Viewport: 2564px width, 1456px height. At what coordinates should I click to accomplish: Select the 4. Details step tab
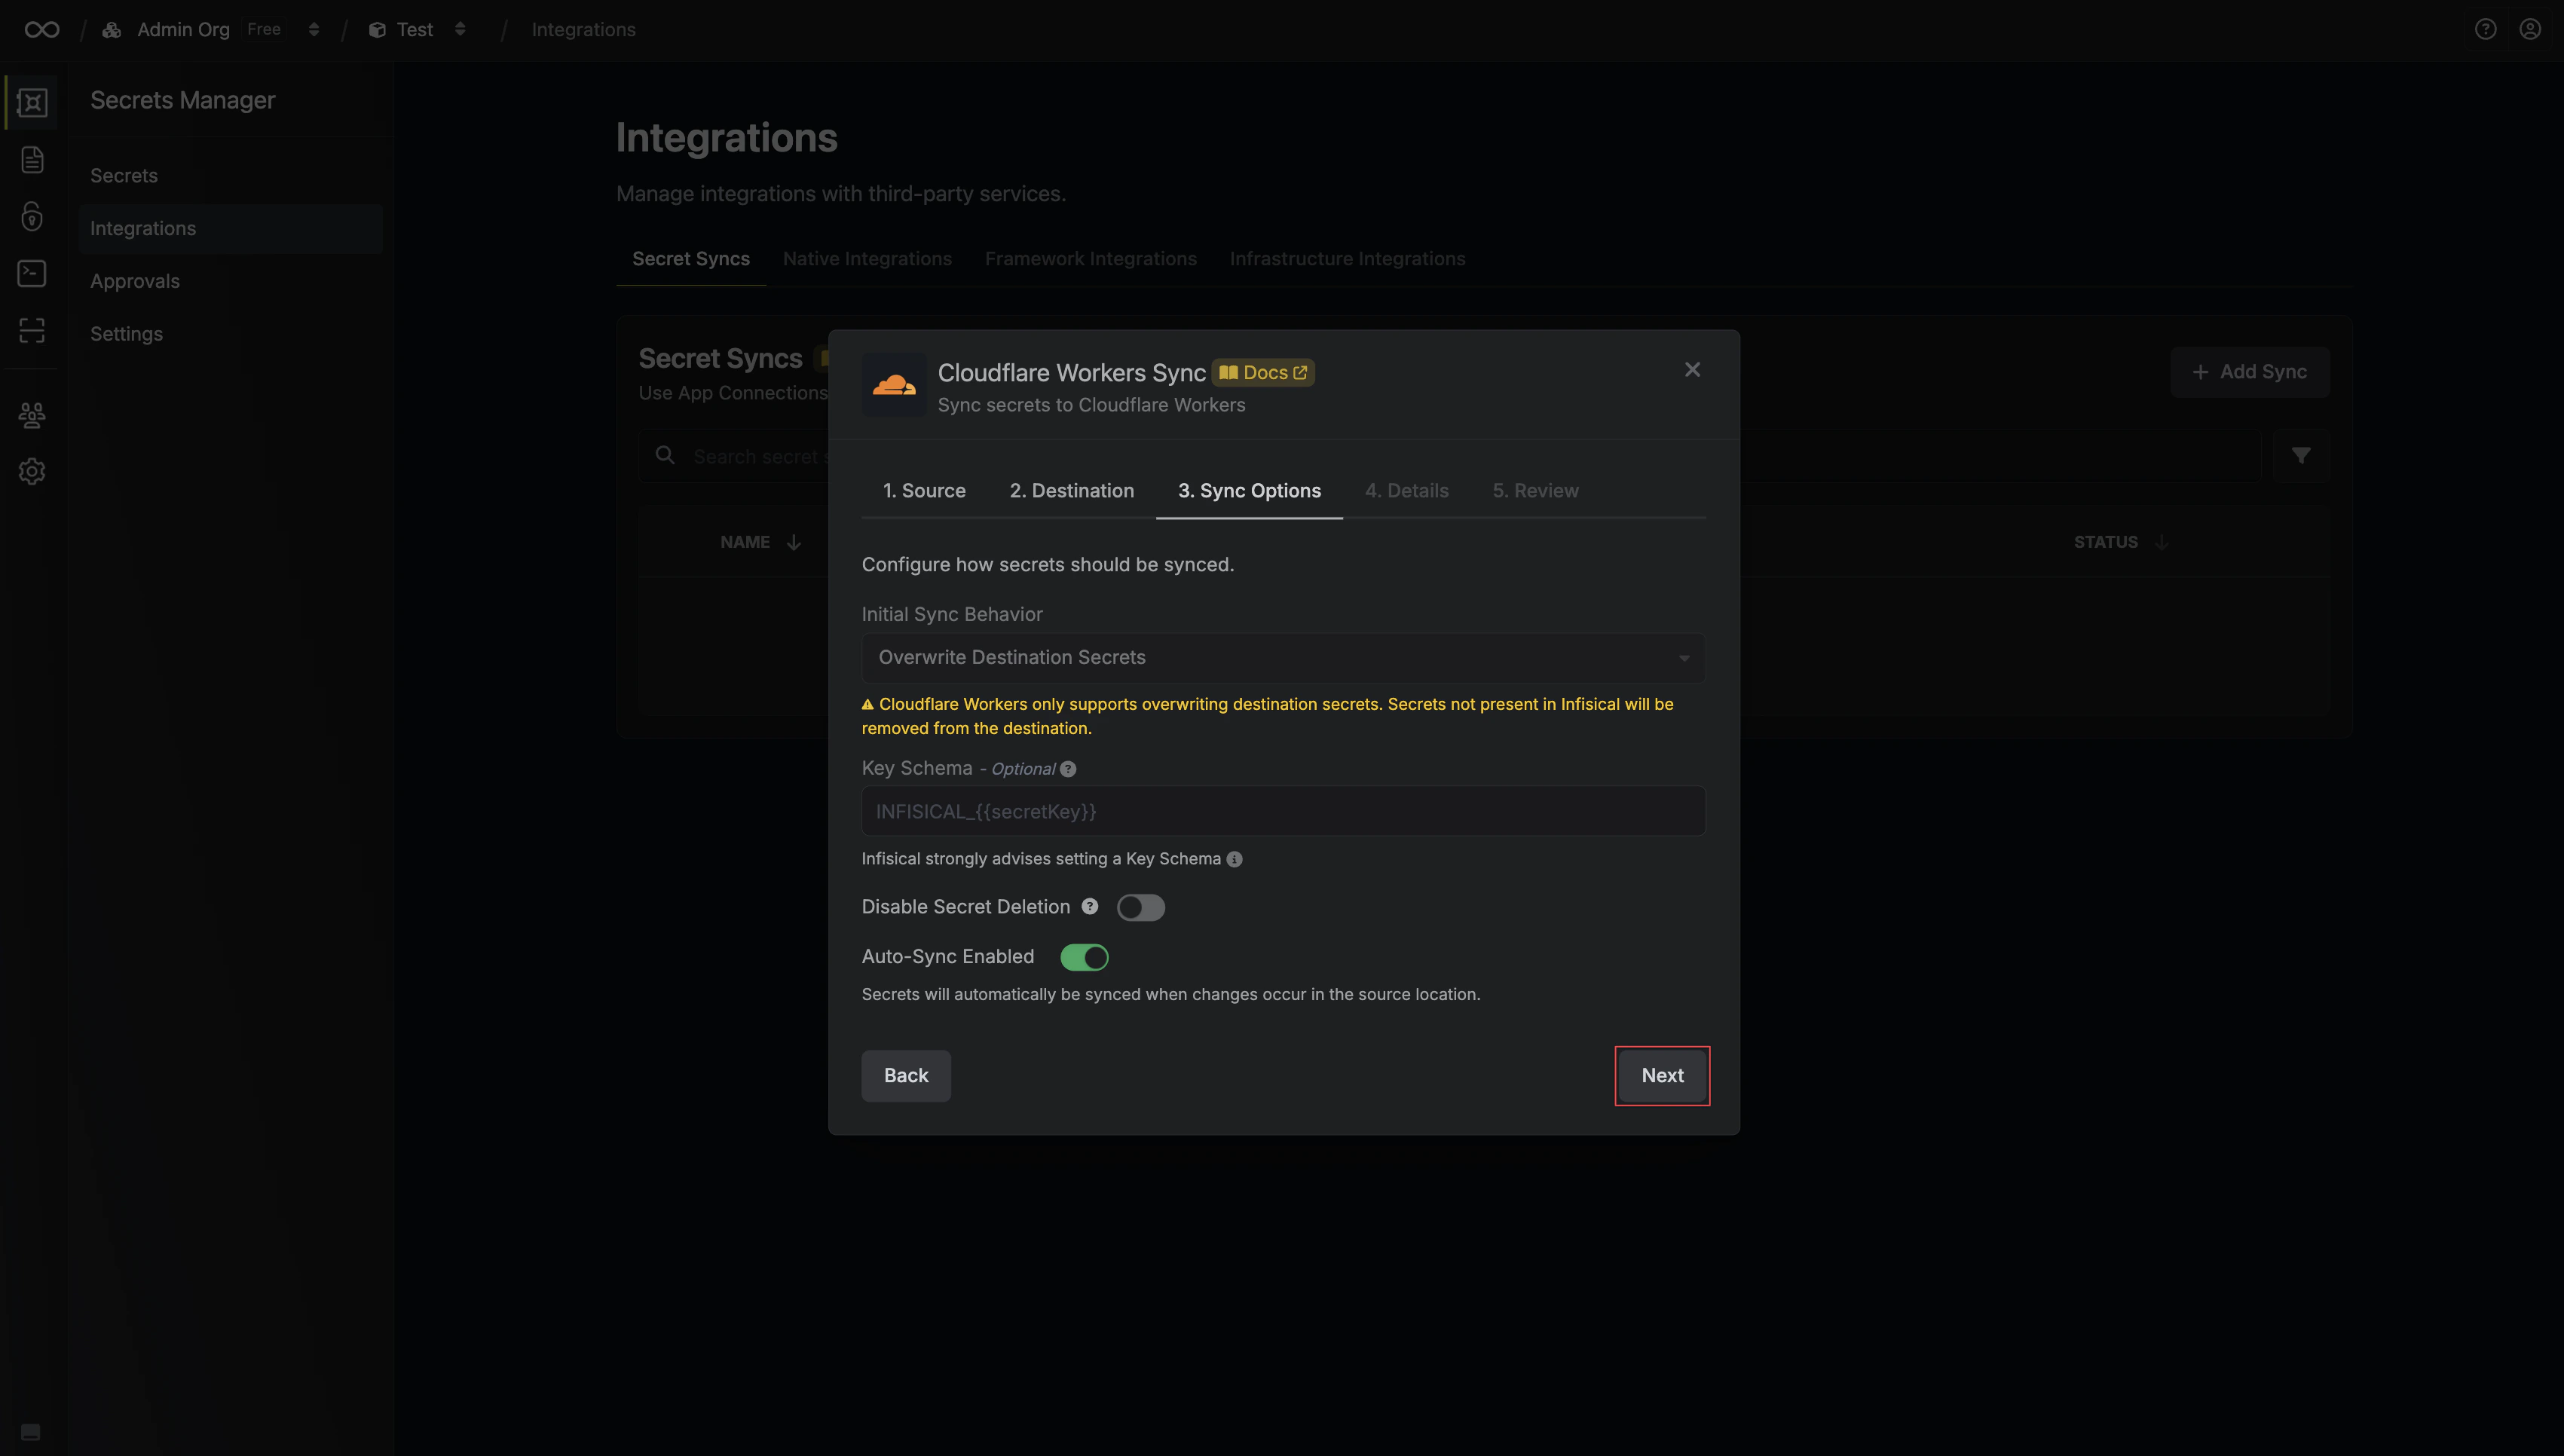coord(1406,491)
